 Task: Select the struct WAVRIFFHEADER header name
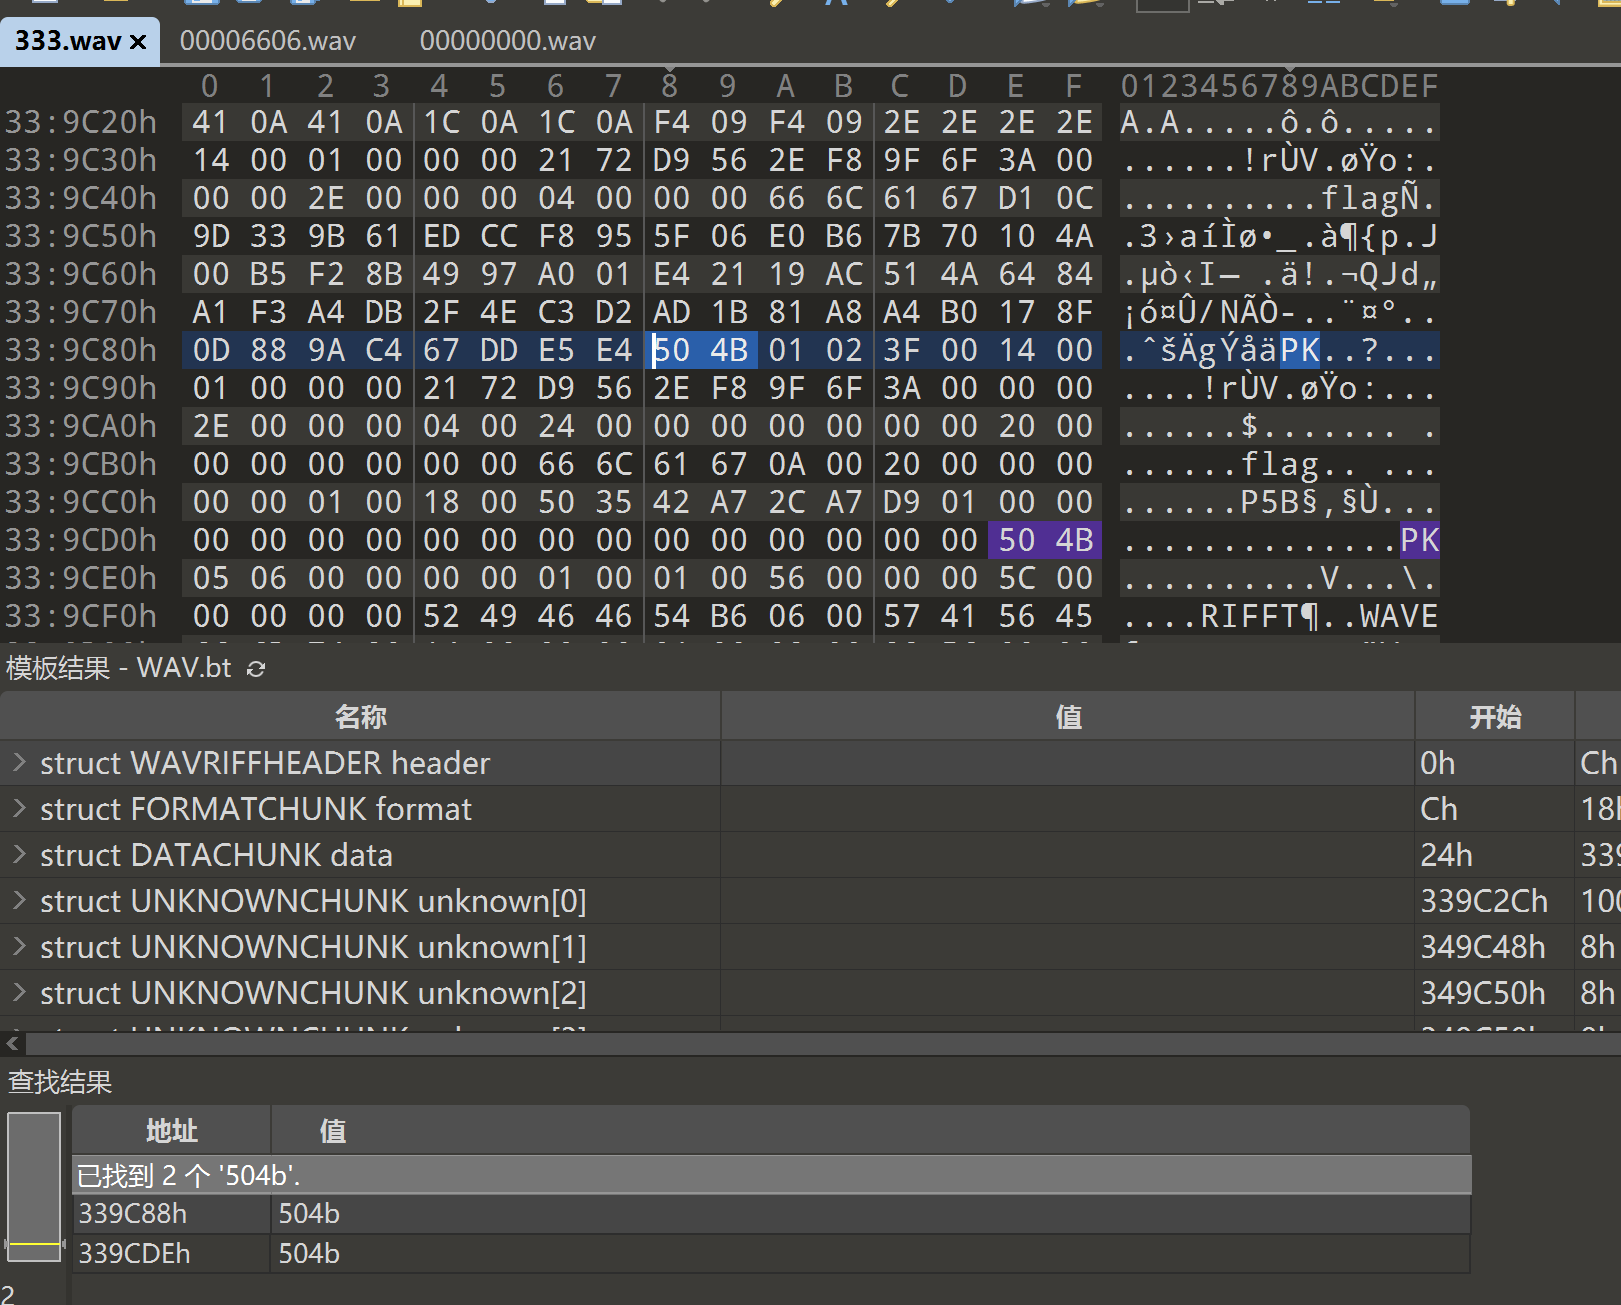tap(265, 763)
